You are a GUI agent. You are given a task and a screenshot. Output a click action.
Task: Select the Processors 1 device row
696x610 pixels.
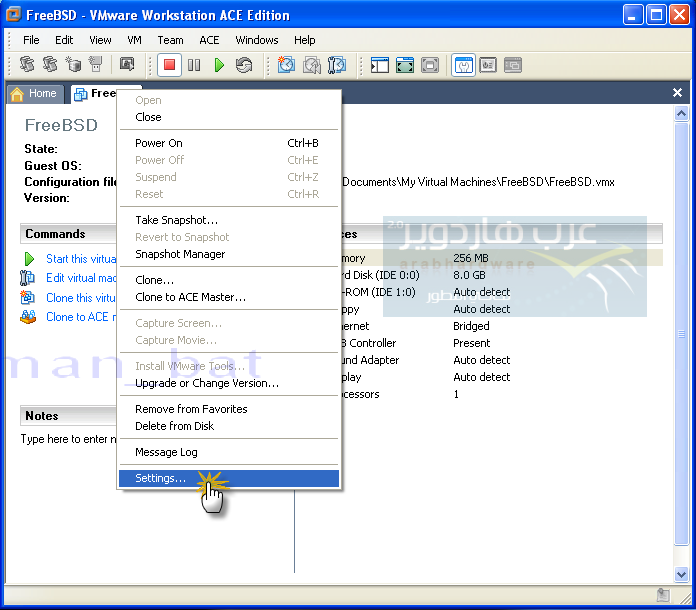coord(502,394)
